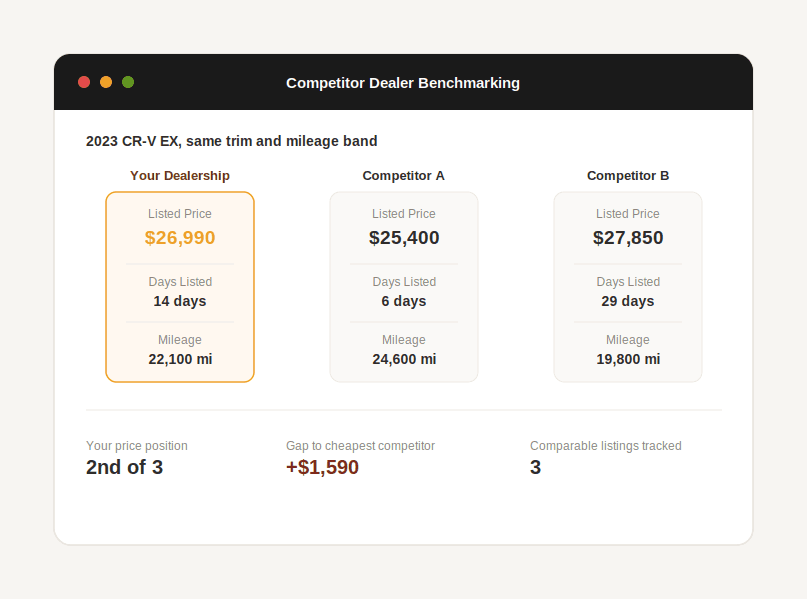This screenshot has height=599, width=807.
Task: Click the 22,100 mi mileage value
Action: pyautogui.click(x=180, y=359)
